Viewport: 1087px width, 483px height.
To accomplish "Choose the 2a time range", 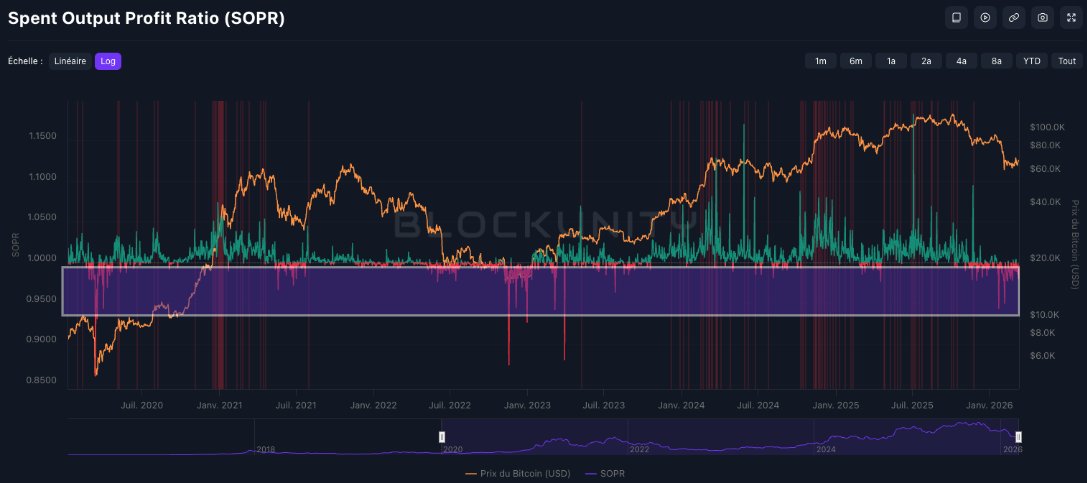I will 926,61.
